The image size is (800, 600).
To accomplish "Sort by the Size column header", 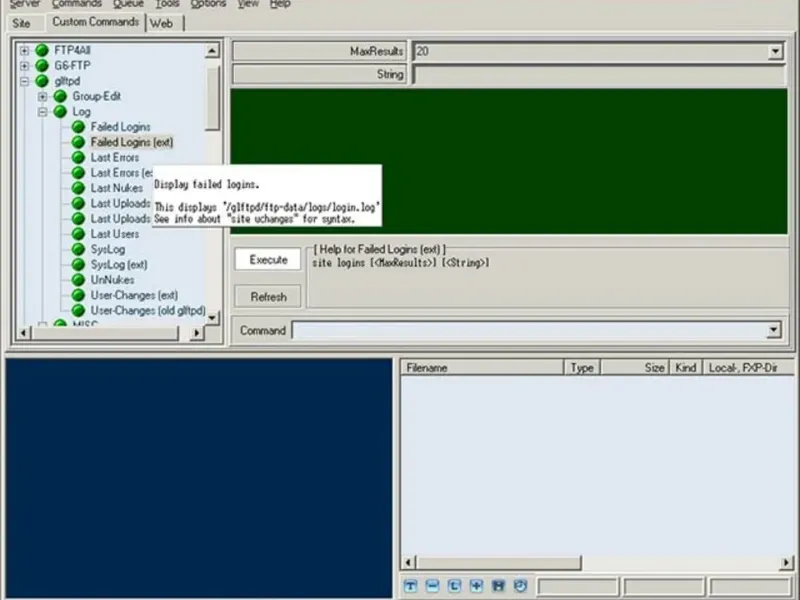I will (x=634, y=367).
